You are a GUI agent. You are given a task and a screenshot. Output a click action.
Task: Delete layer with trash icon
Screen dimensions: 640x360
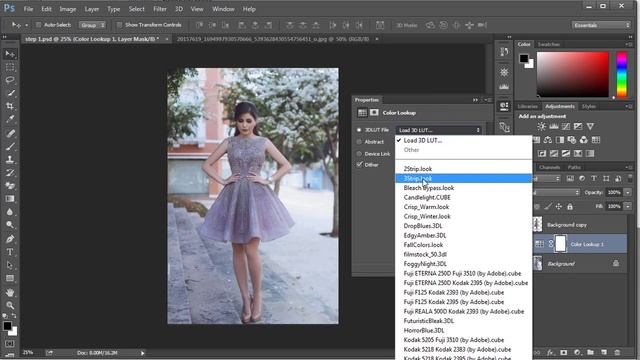tap(617, 352)
